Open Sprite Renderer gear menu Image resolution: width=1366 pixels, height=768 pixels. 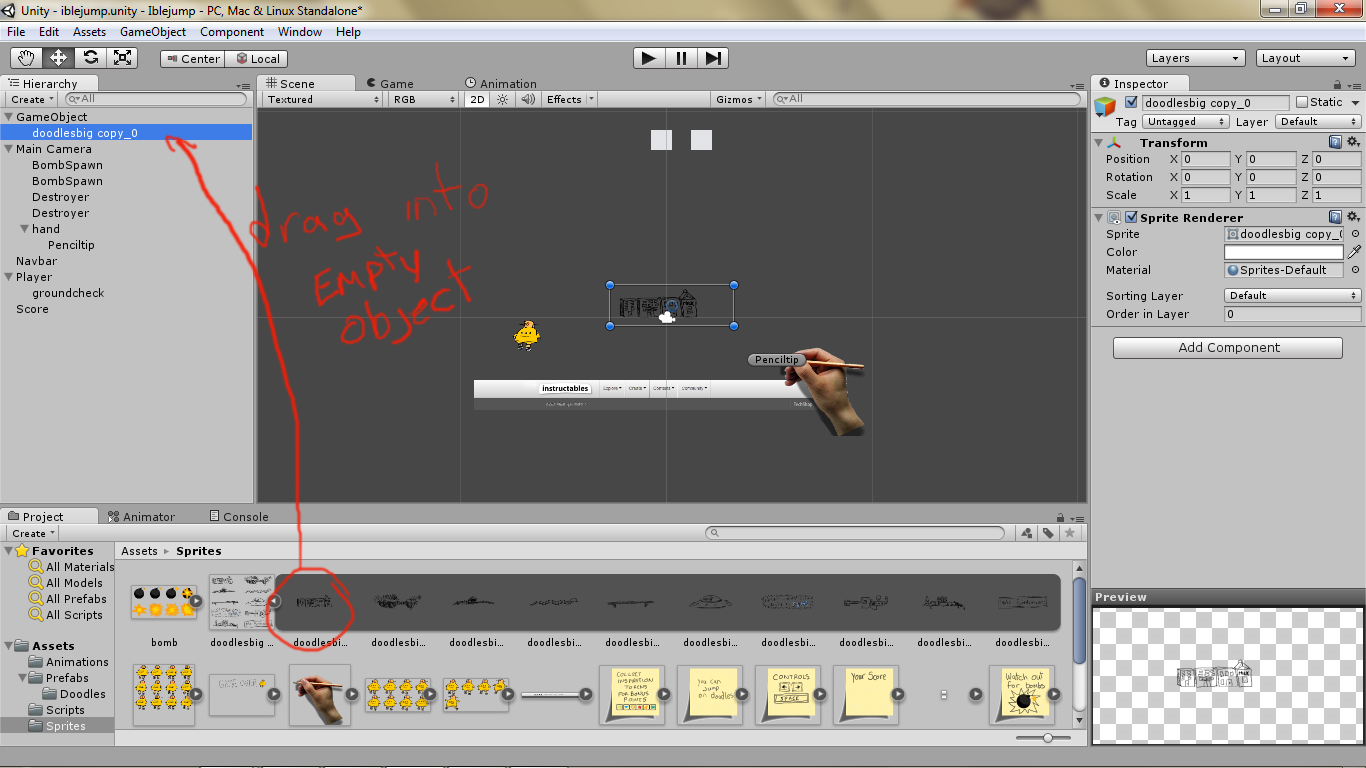coord(1354,217)
